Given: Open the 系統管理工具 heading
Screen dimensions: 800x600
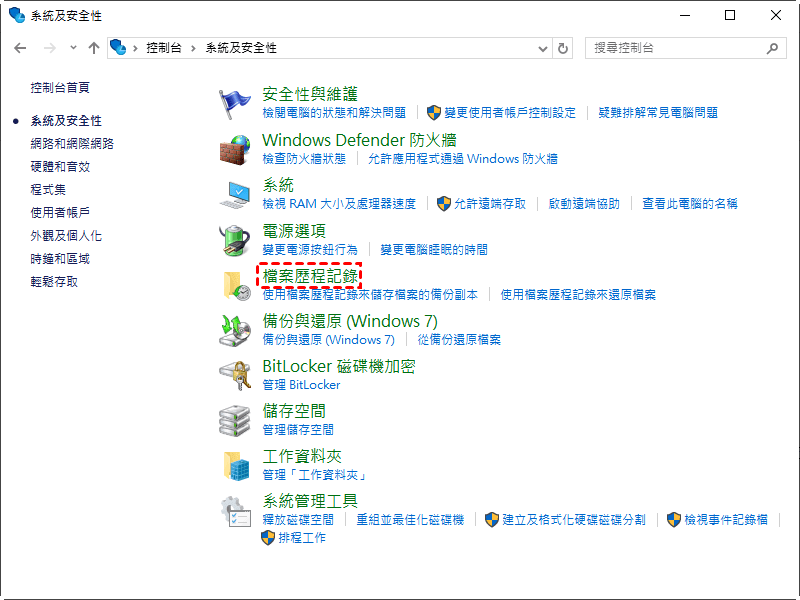Looking at the screenshot, I should point(310,501).
